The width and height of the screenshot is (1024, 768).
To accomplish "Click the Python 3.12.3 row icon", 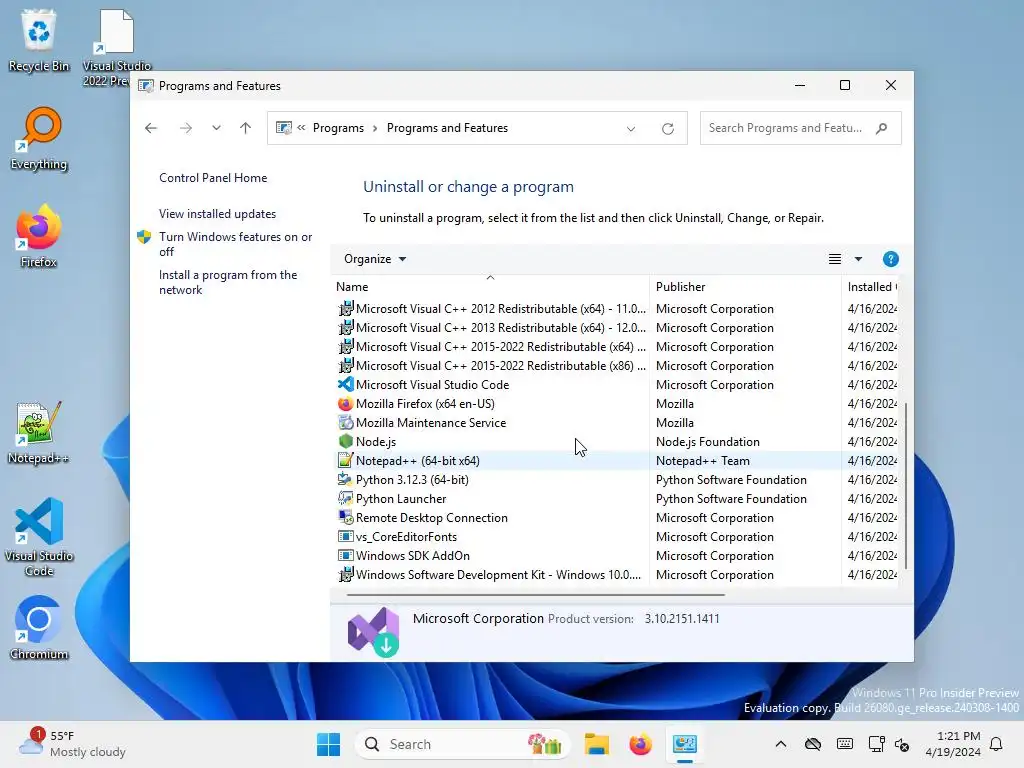I will (345, 479).
